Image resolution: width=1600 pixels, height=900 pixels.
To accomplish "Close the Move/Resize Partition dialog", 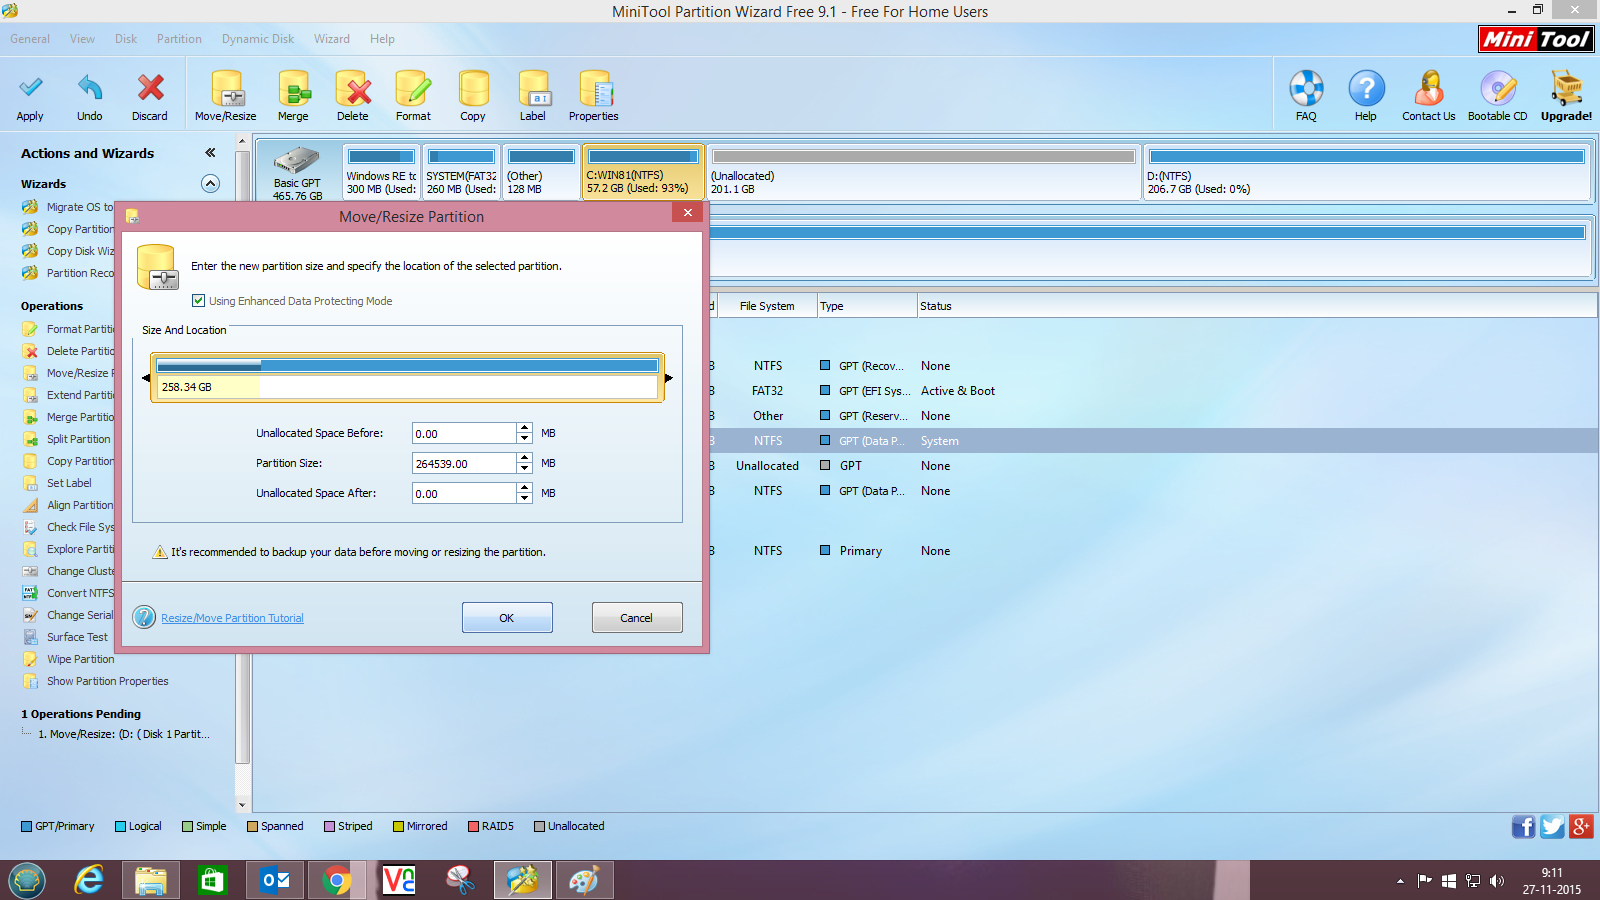I will point(687,213).
